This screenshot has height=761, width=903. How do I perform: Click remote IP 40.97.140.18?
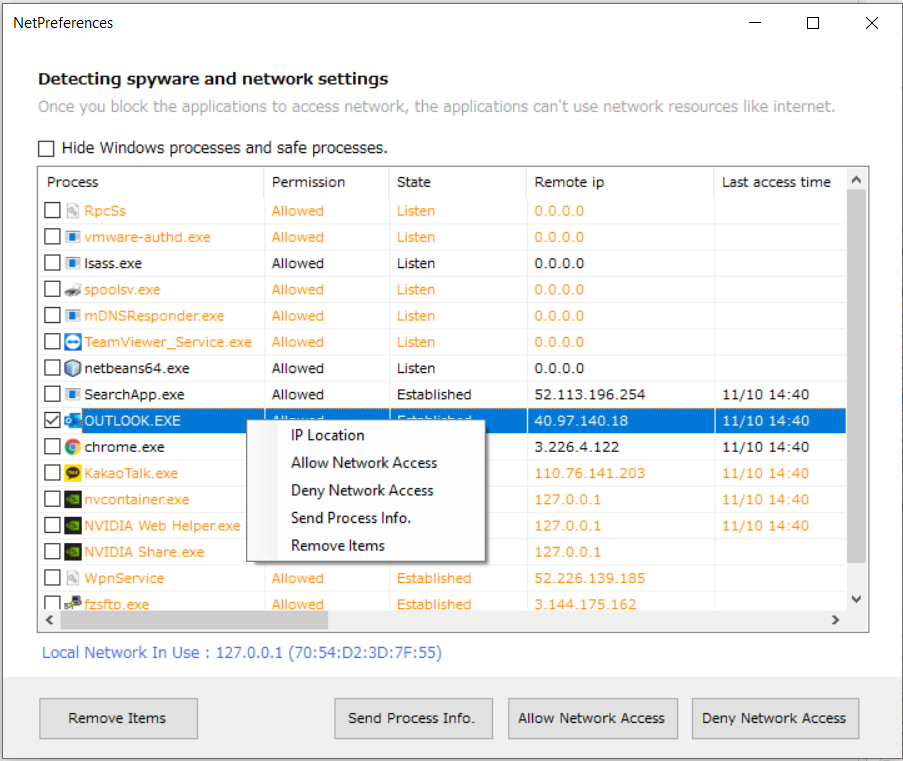[x=581, y=421]
